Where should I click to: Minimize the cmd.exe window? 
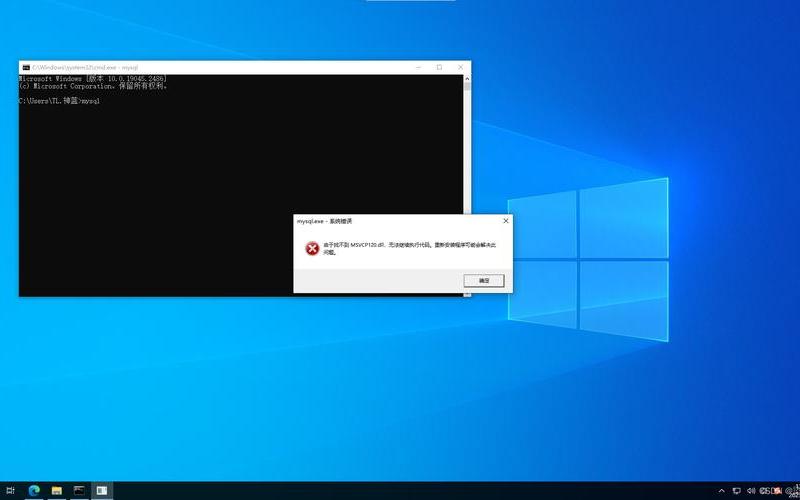click(x=418, y=67)
